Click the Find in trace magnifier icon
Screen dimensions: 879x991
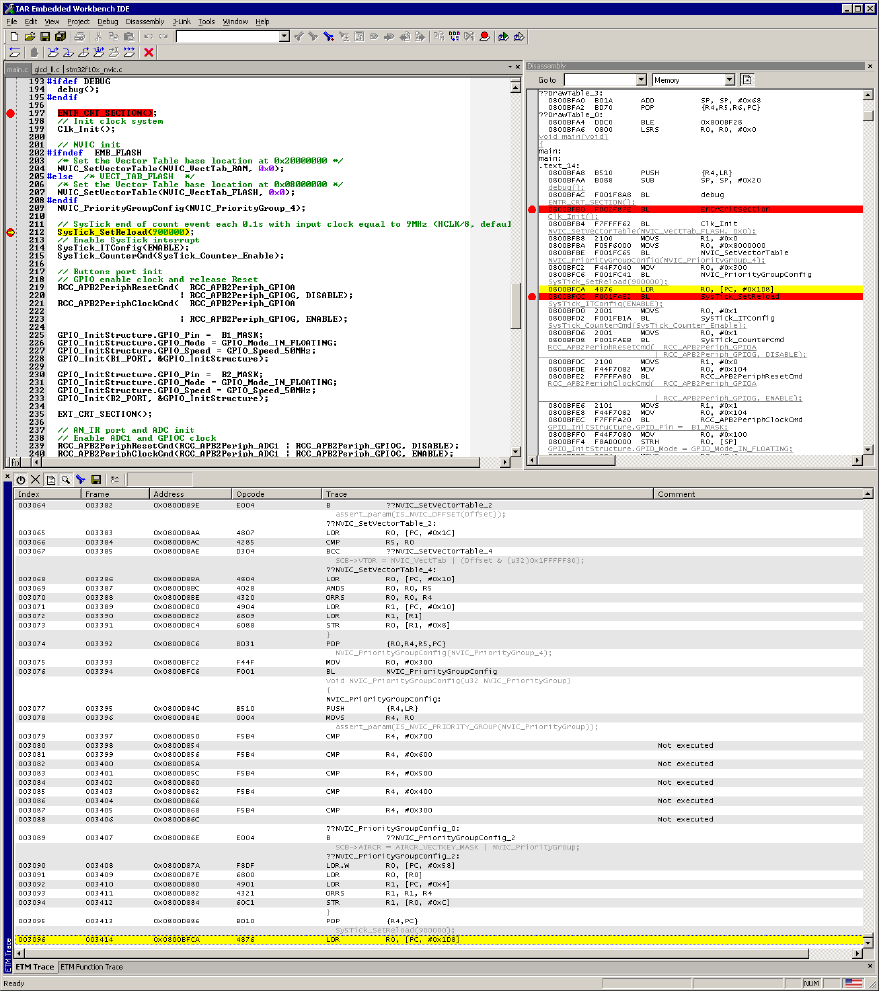point(65,480)
